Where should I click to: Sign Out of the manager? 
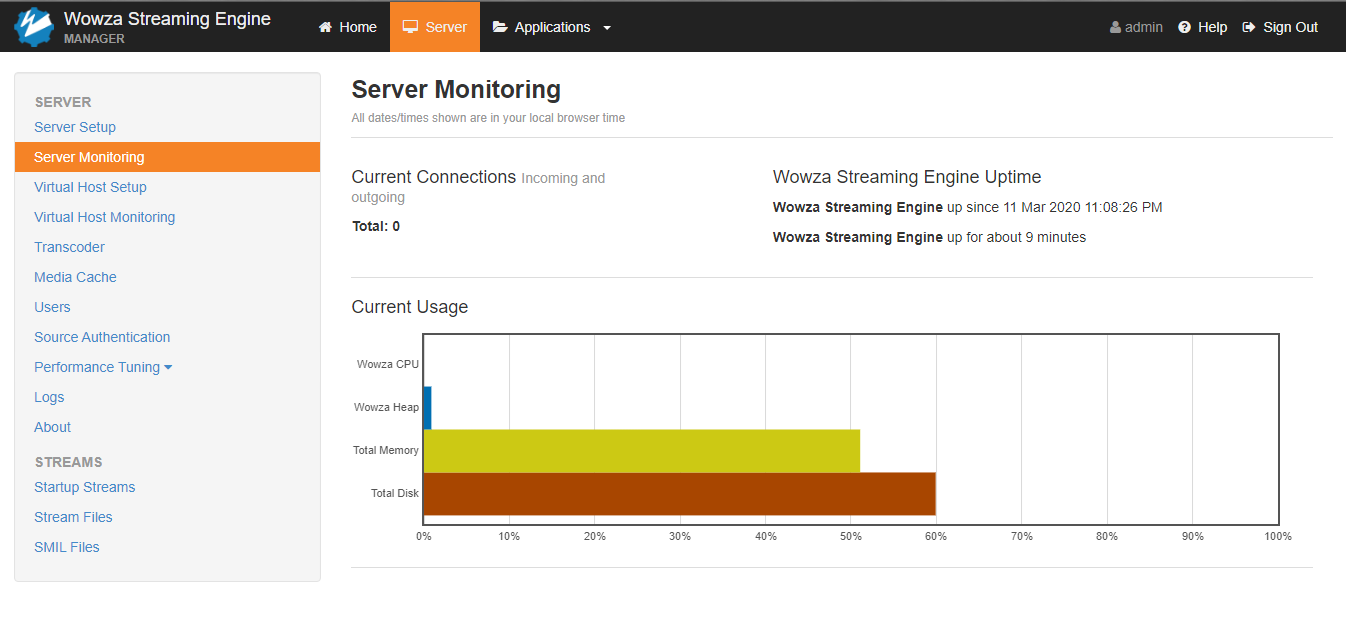(1280, 27)
